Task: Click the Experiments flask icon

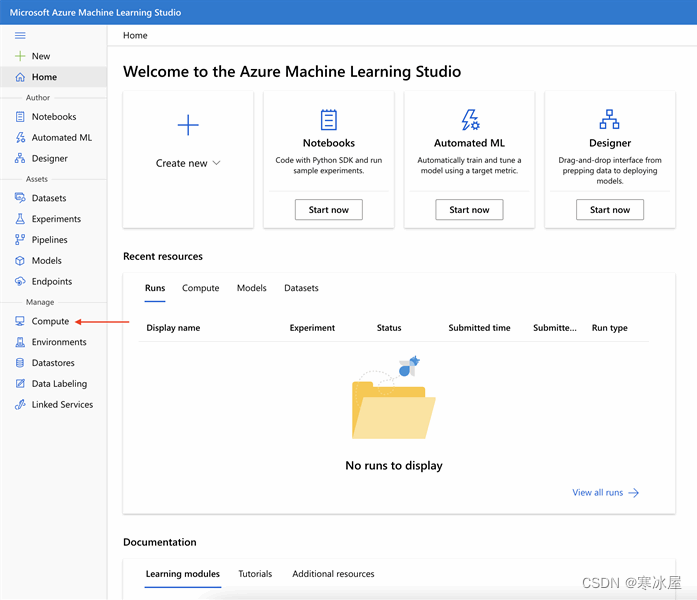Action: pyautogui.click(x=20, y=219)
